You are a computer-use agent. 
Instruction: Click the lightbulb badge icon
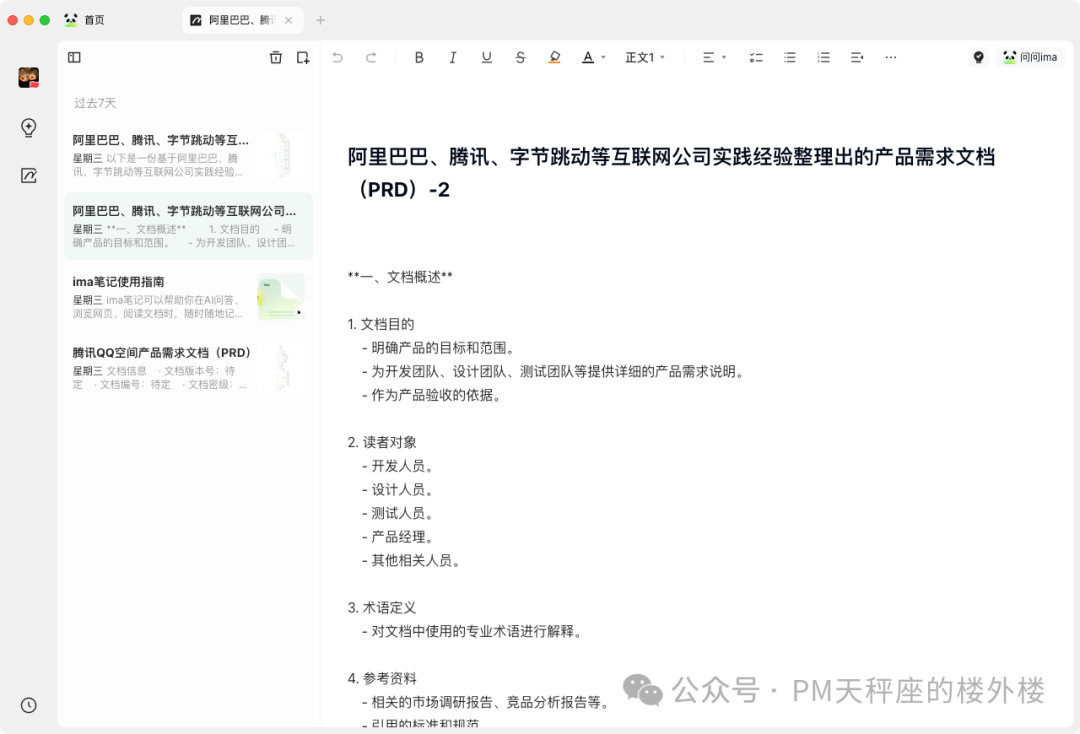[978, 57]
